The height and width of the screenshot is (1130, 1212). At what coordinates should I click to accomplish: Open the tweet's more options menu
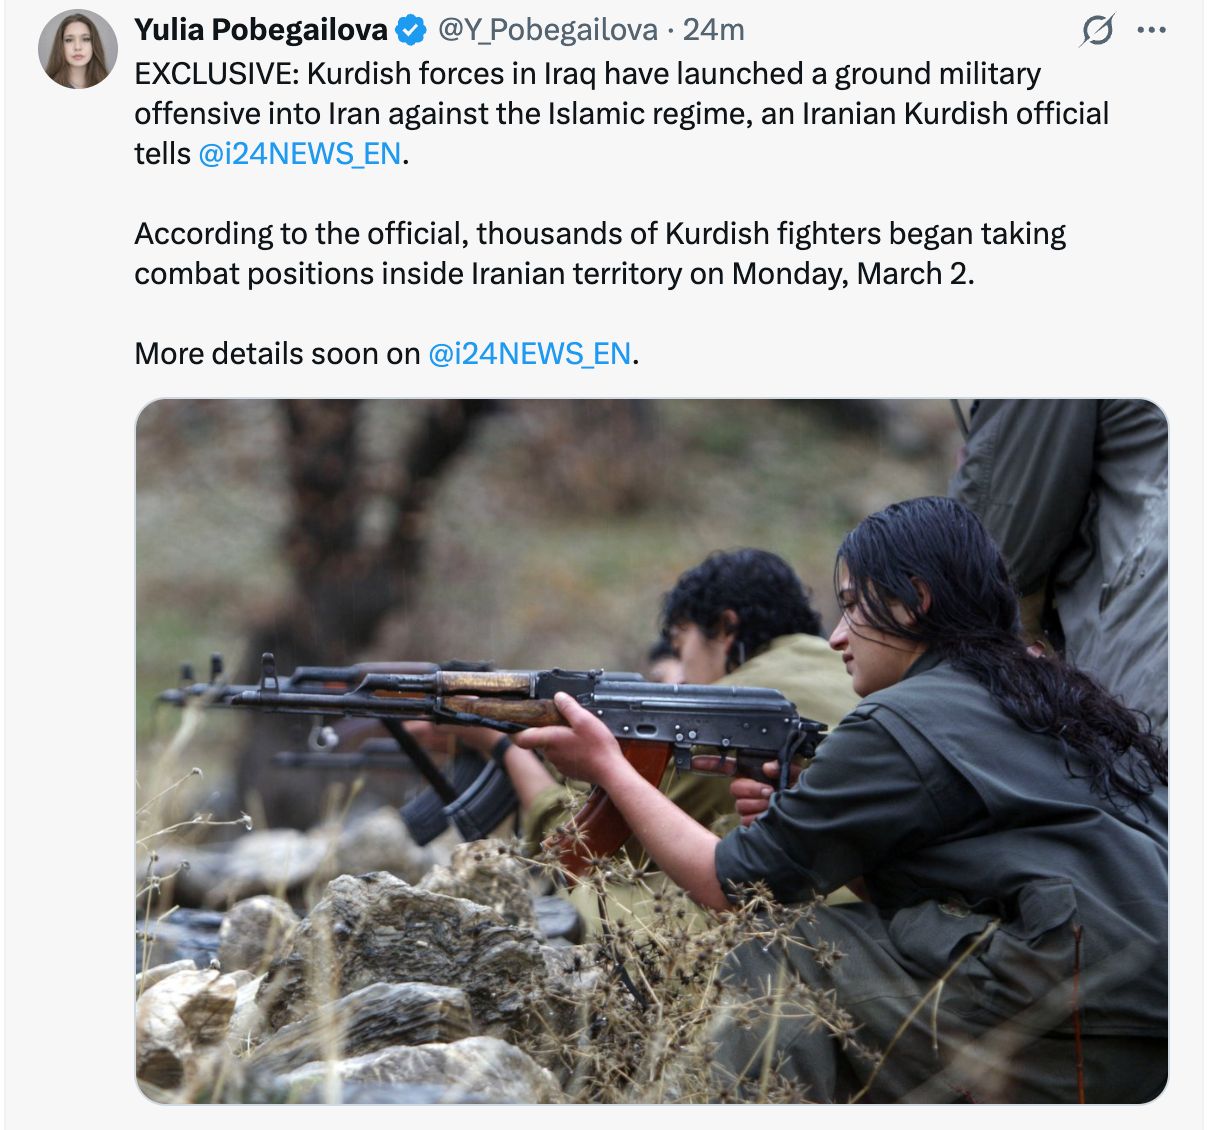pos(1151,31)
